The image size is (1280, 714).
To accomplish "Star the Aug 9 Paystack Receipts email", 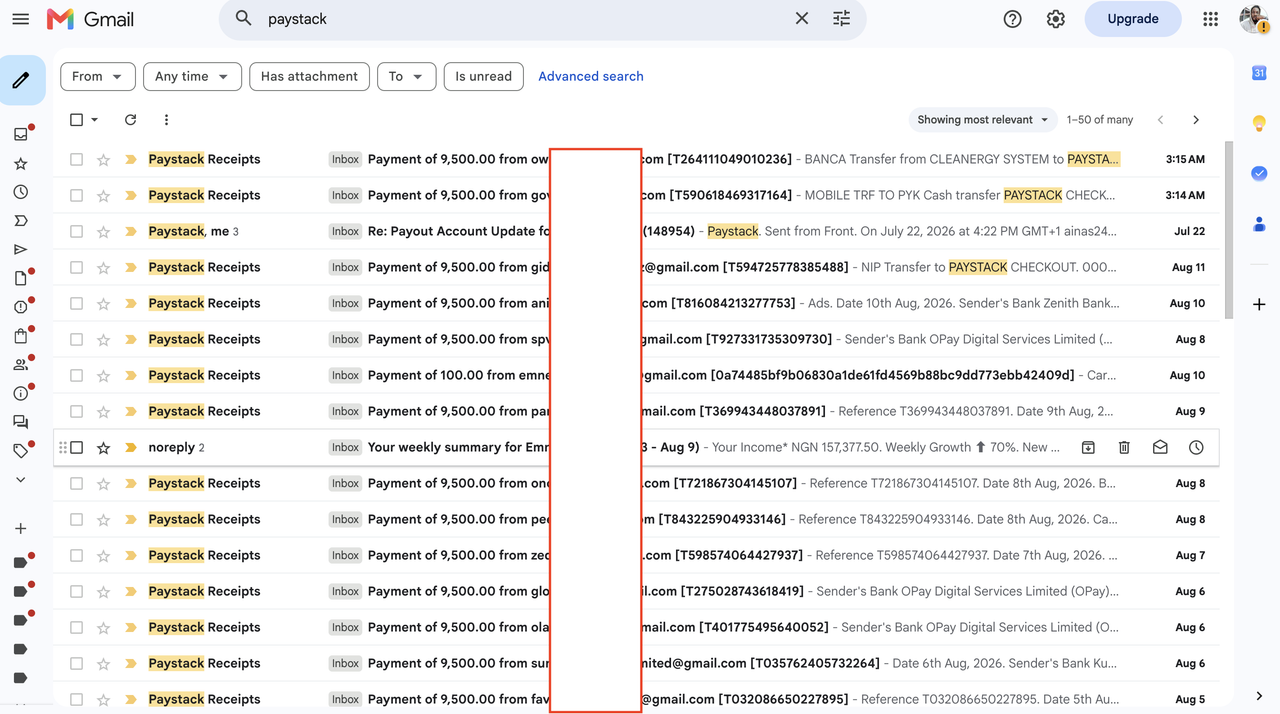I will tap(103, 411).
